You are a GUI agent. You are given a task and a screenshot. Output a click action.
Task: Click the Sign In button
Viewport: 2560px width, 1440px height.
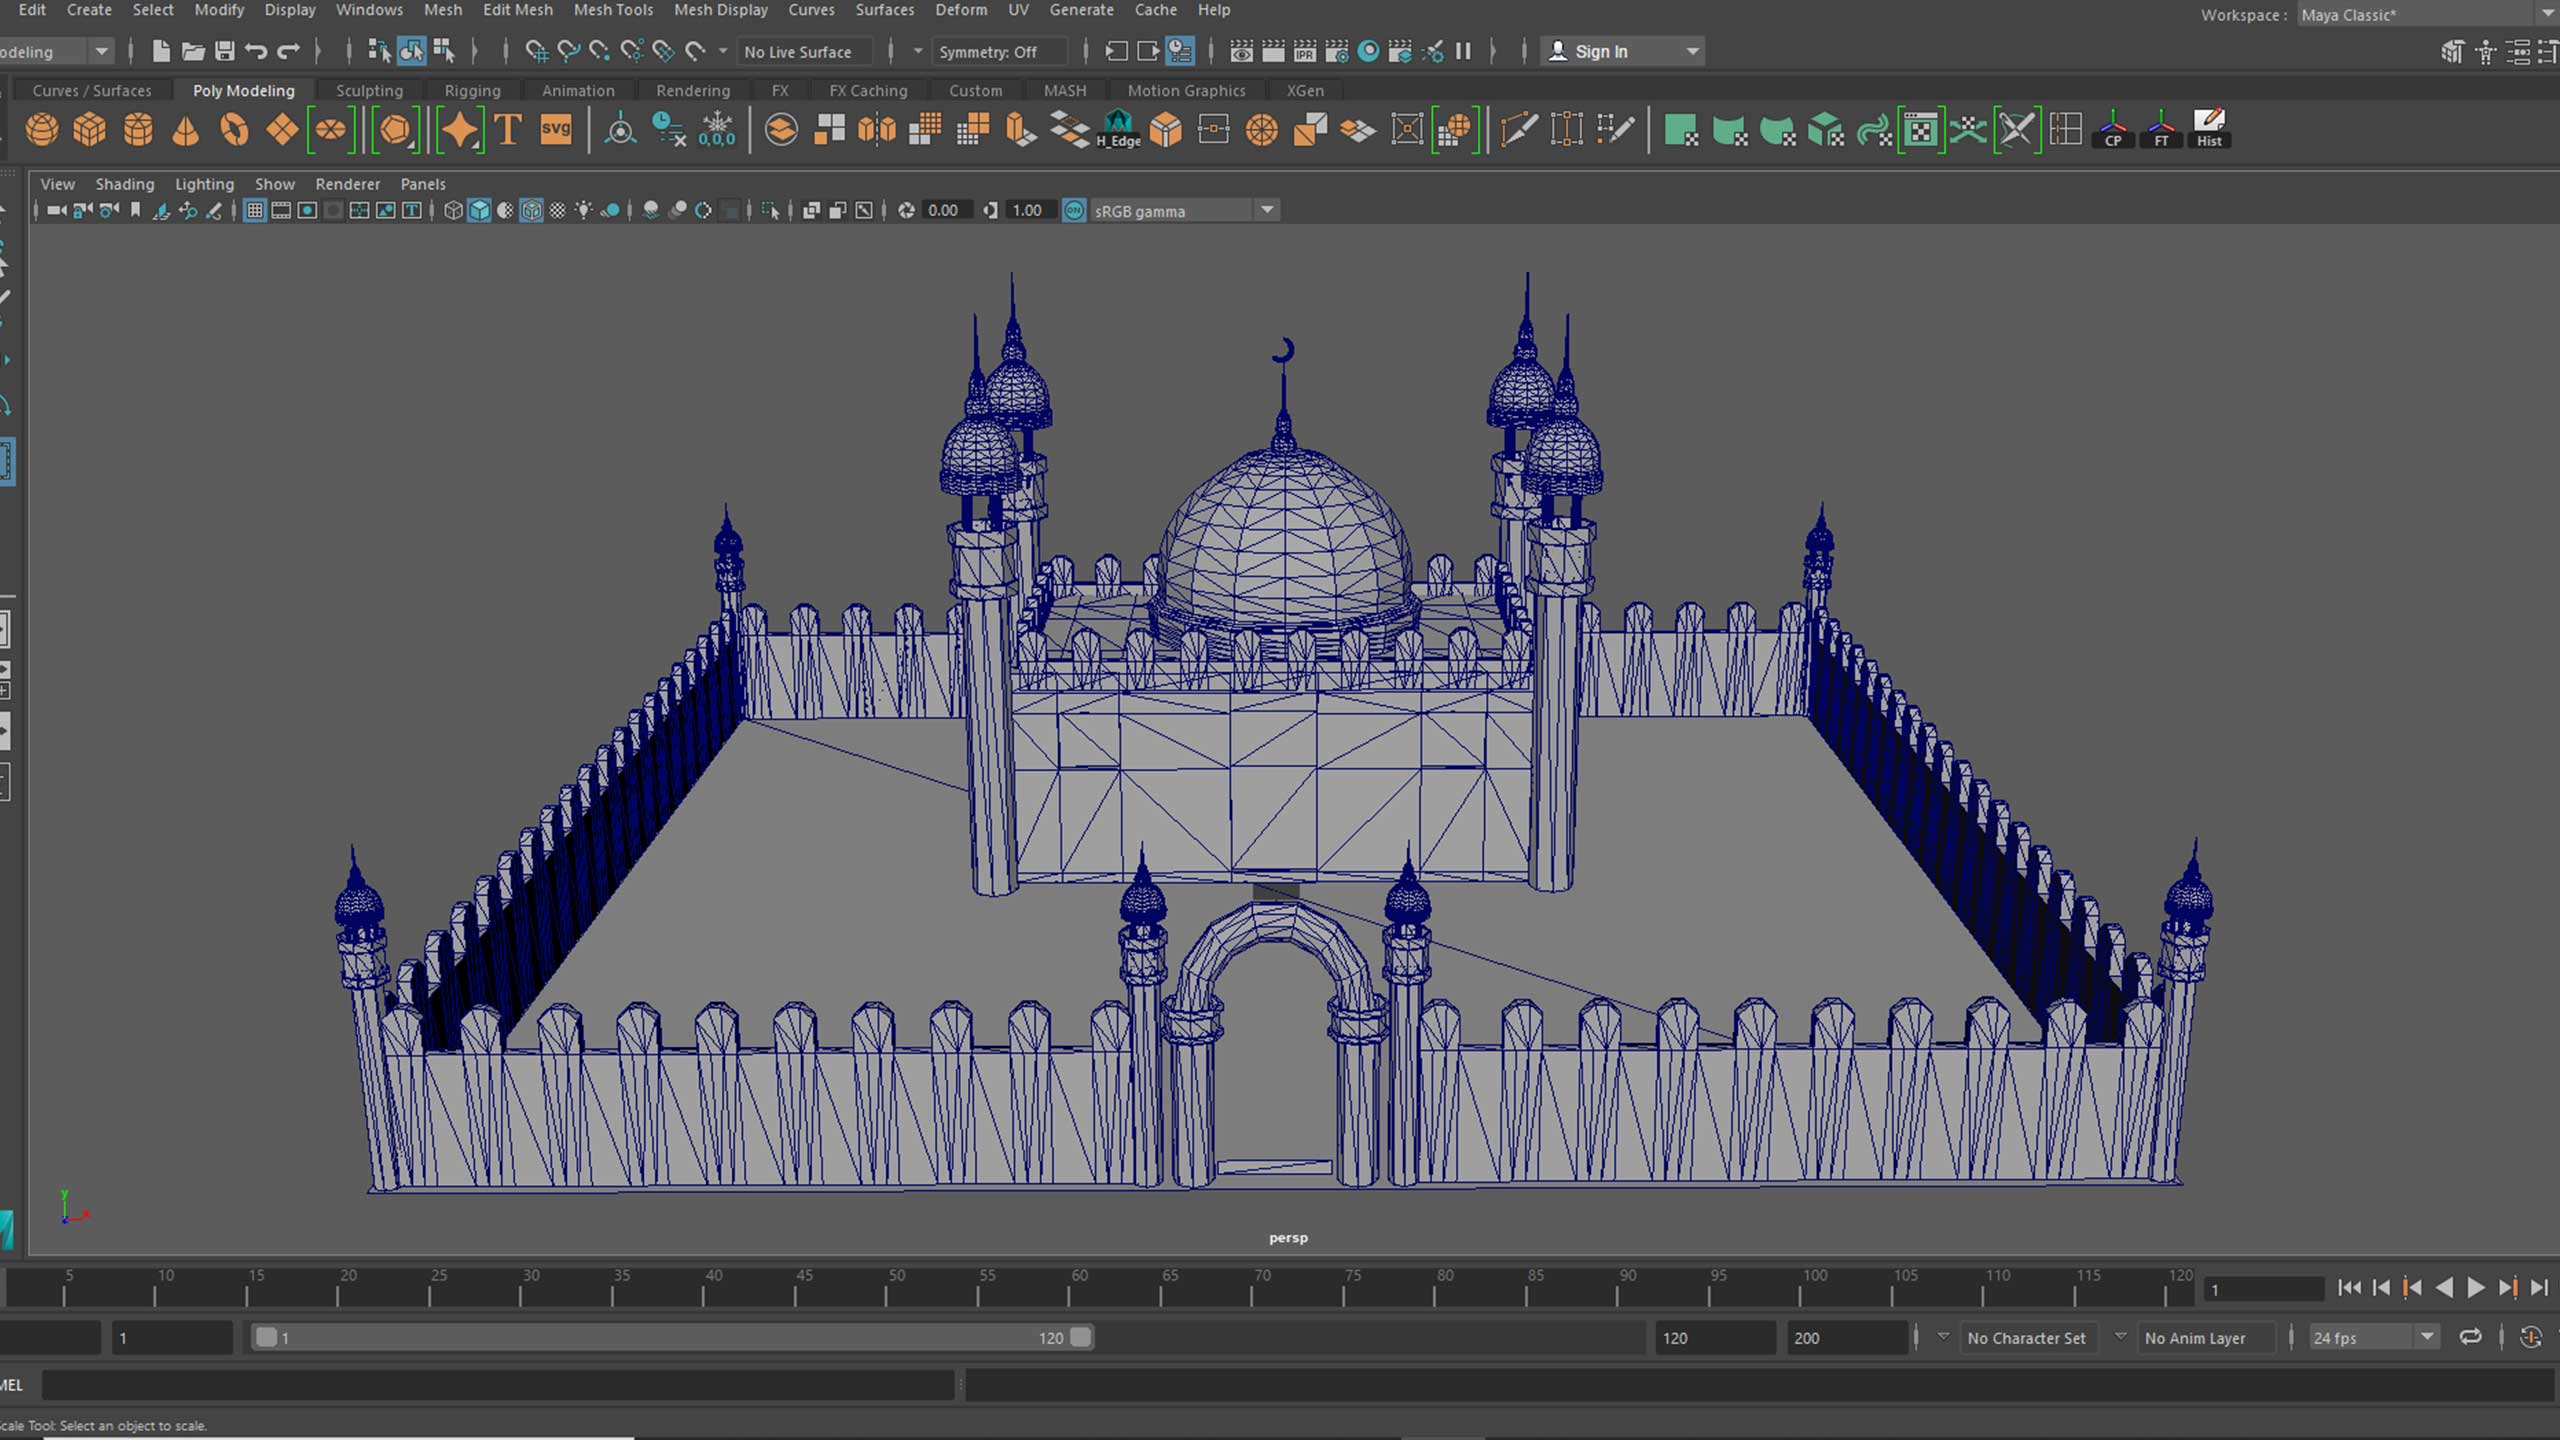click(x=1601, y=51)
